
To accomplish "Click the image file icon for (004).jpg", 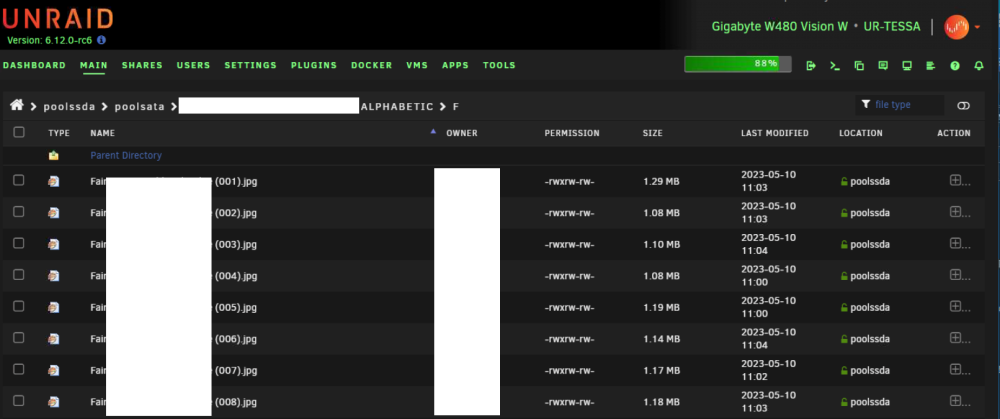I will pyautogui.click(x=54, y=276).
